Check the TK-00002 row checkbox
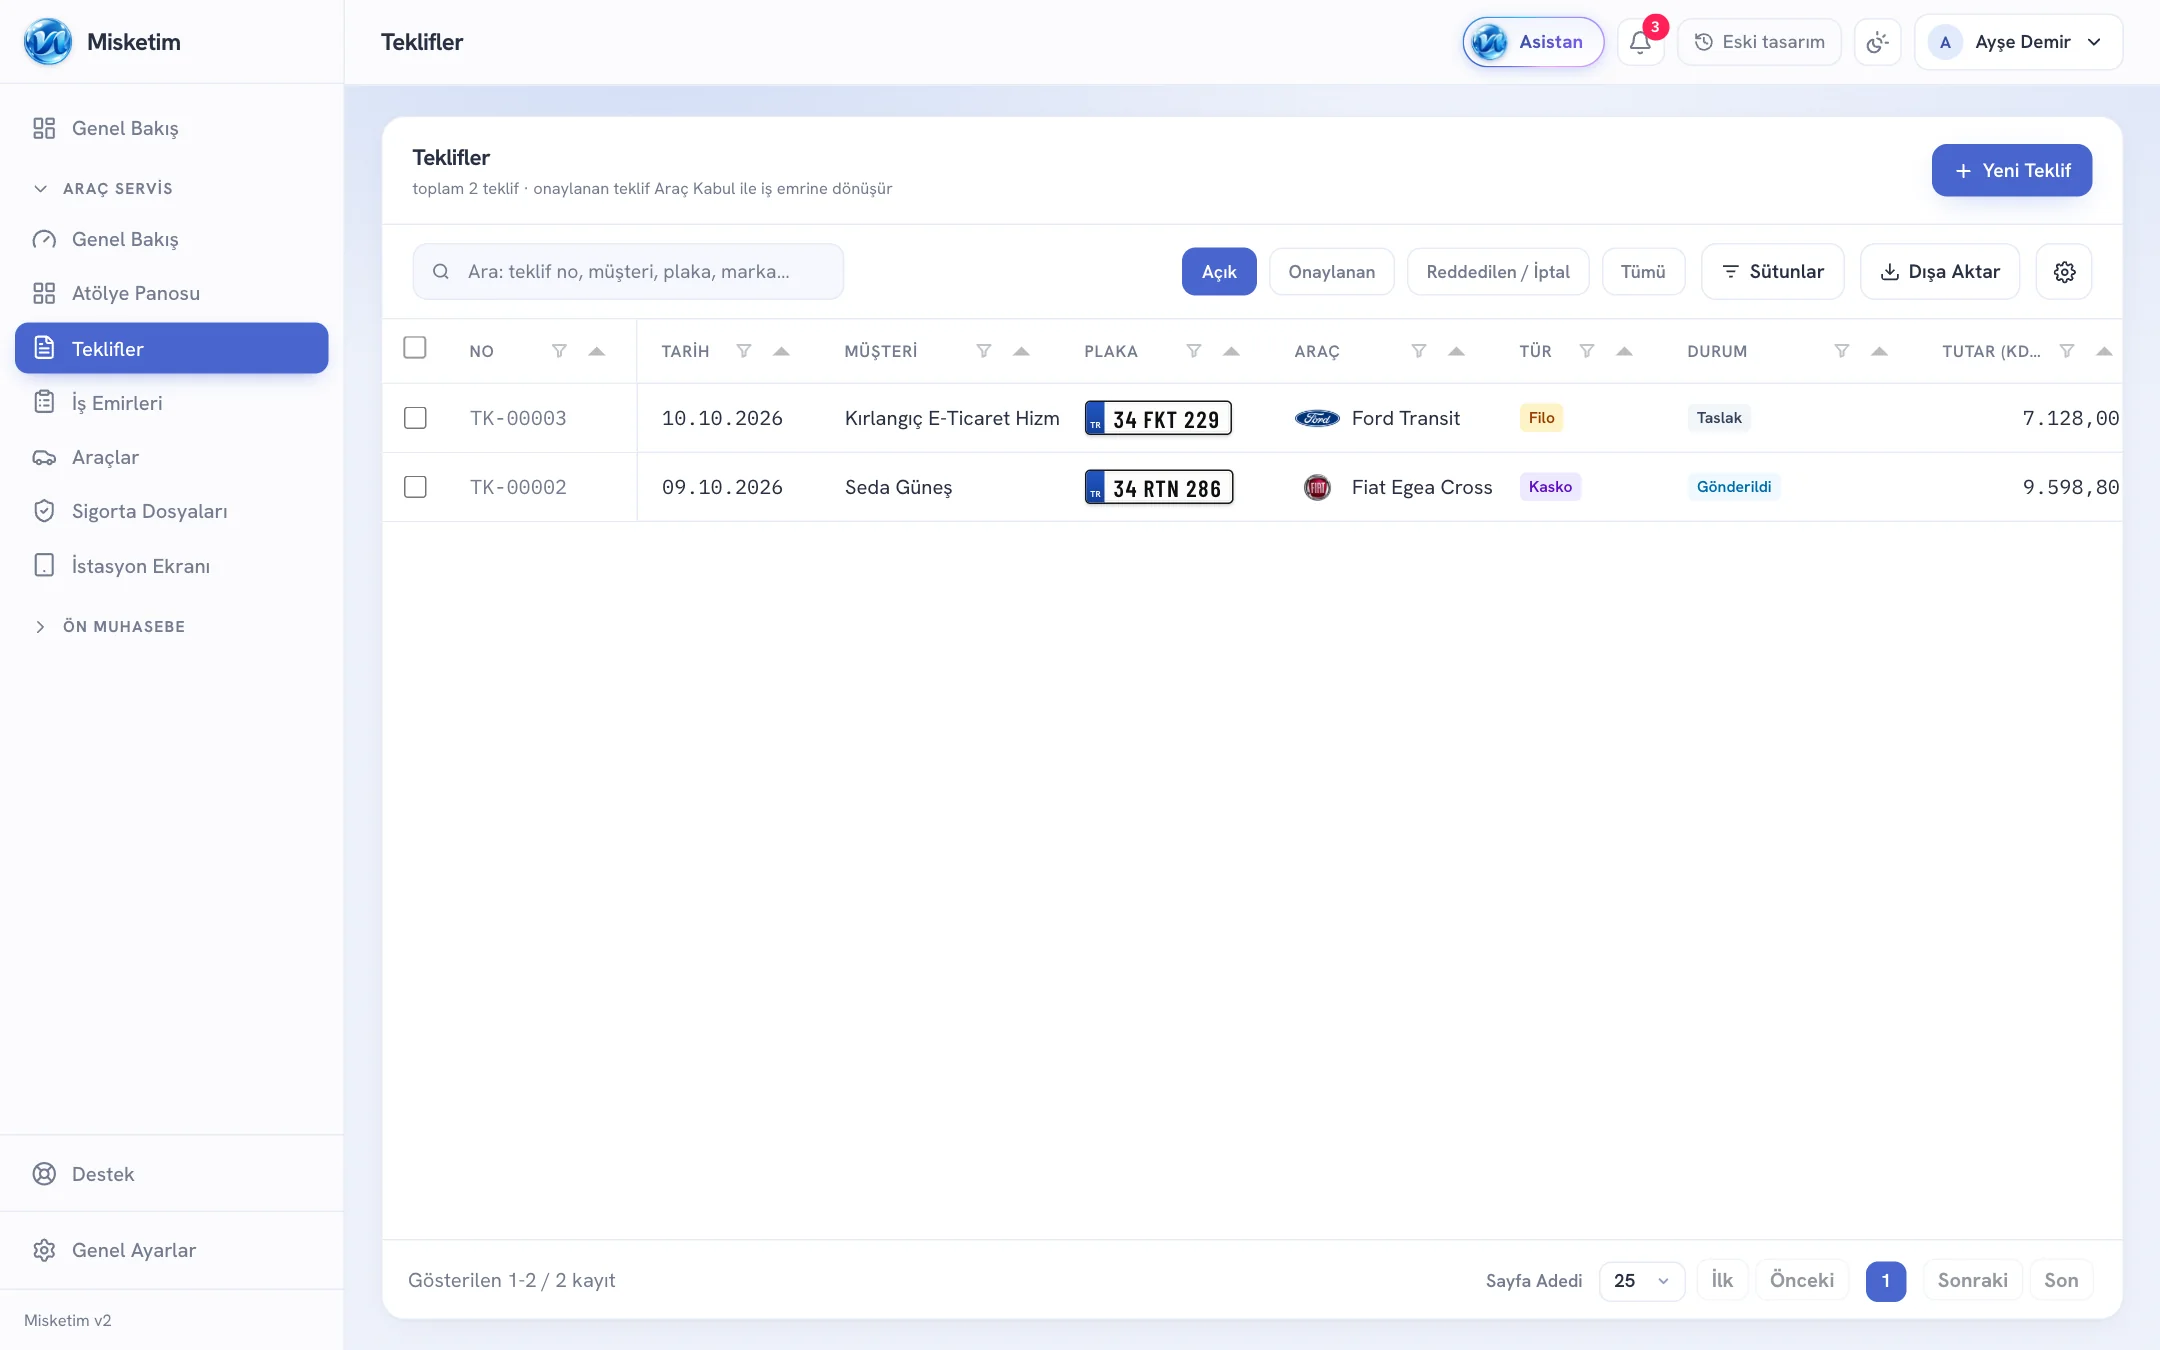The image size is (2160, 1350). [415, 487]
